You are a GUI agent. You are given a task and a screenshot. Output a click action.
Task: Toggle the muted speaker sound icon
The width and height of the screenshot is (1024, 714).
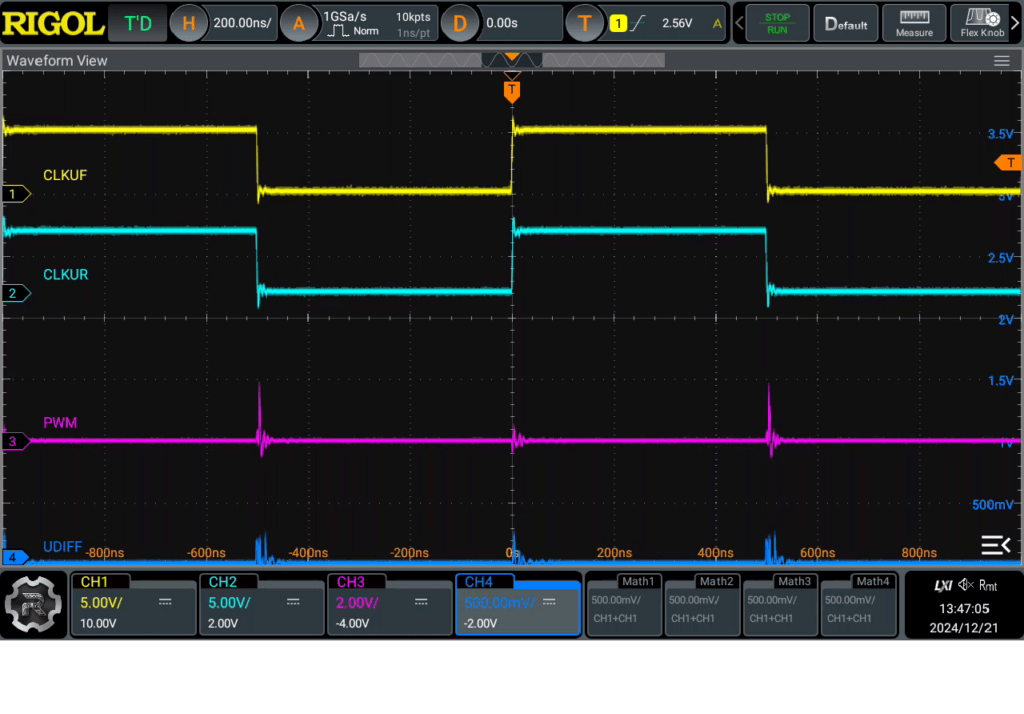tap(965, 585)
